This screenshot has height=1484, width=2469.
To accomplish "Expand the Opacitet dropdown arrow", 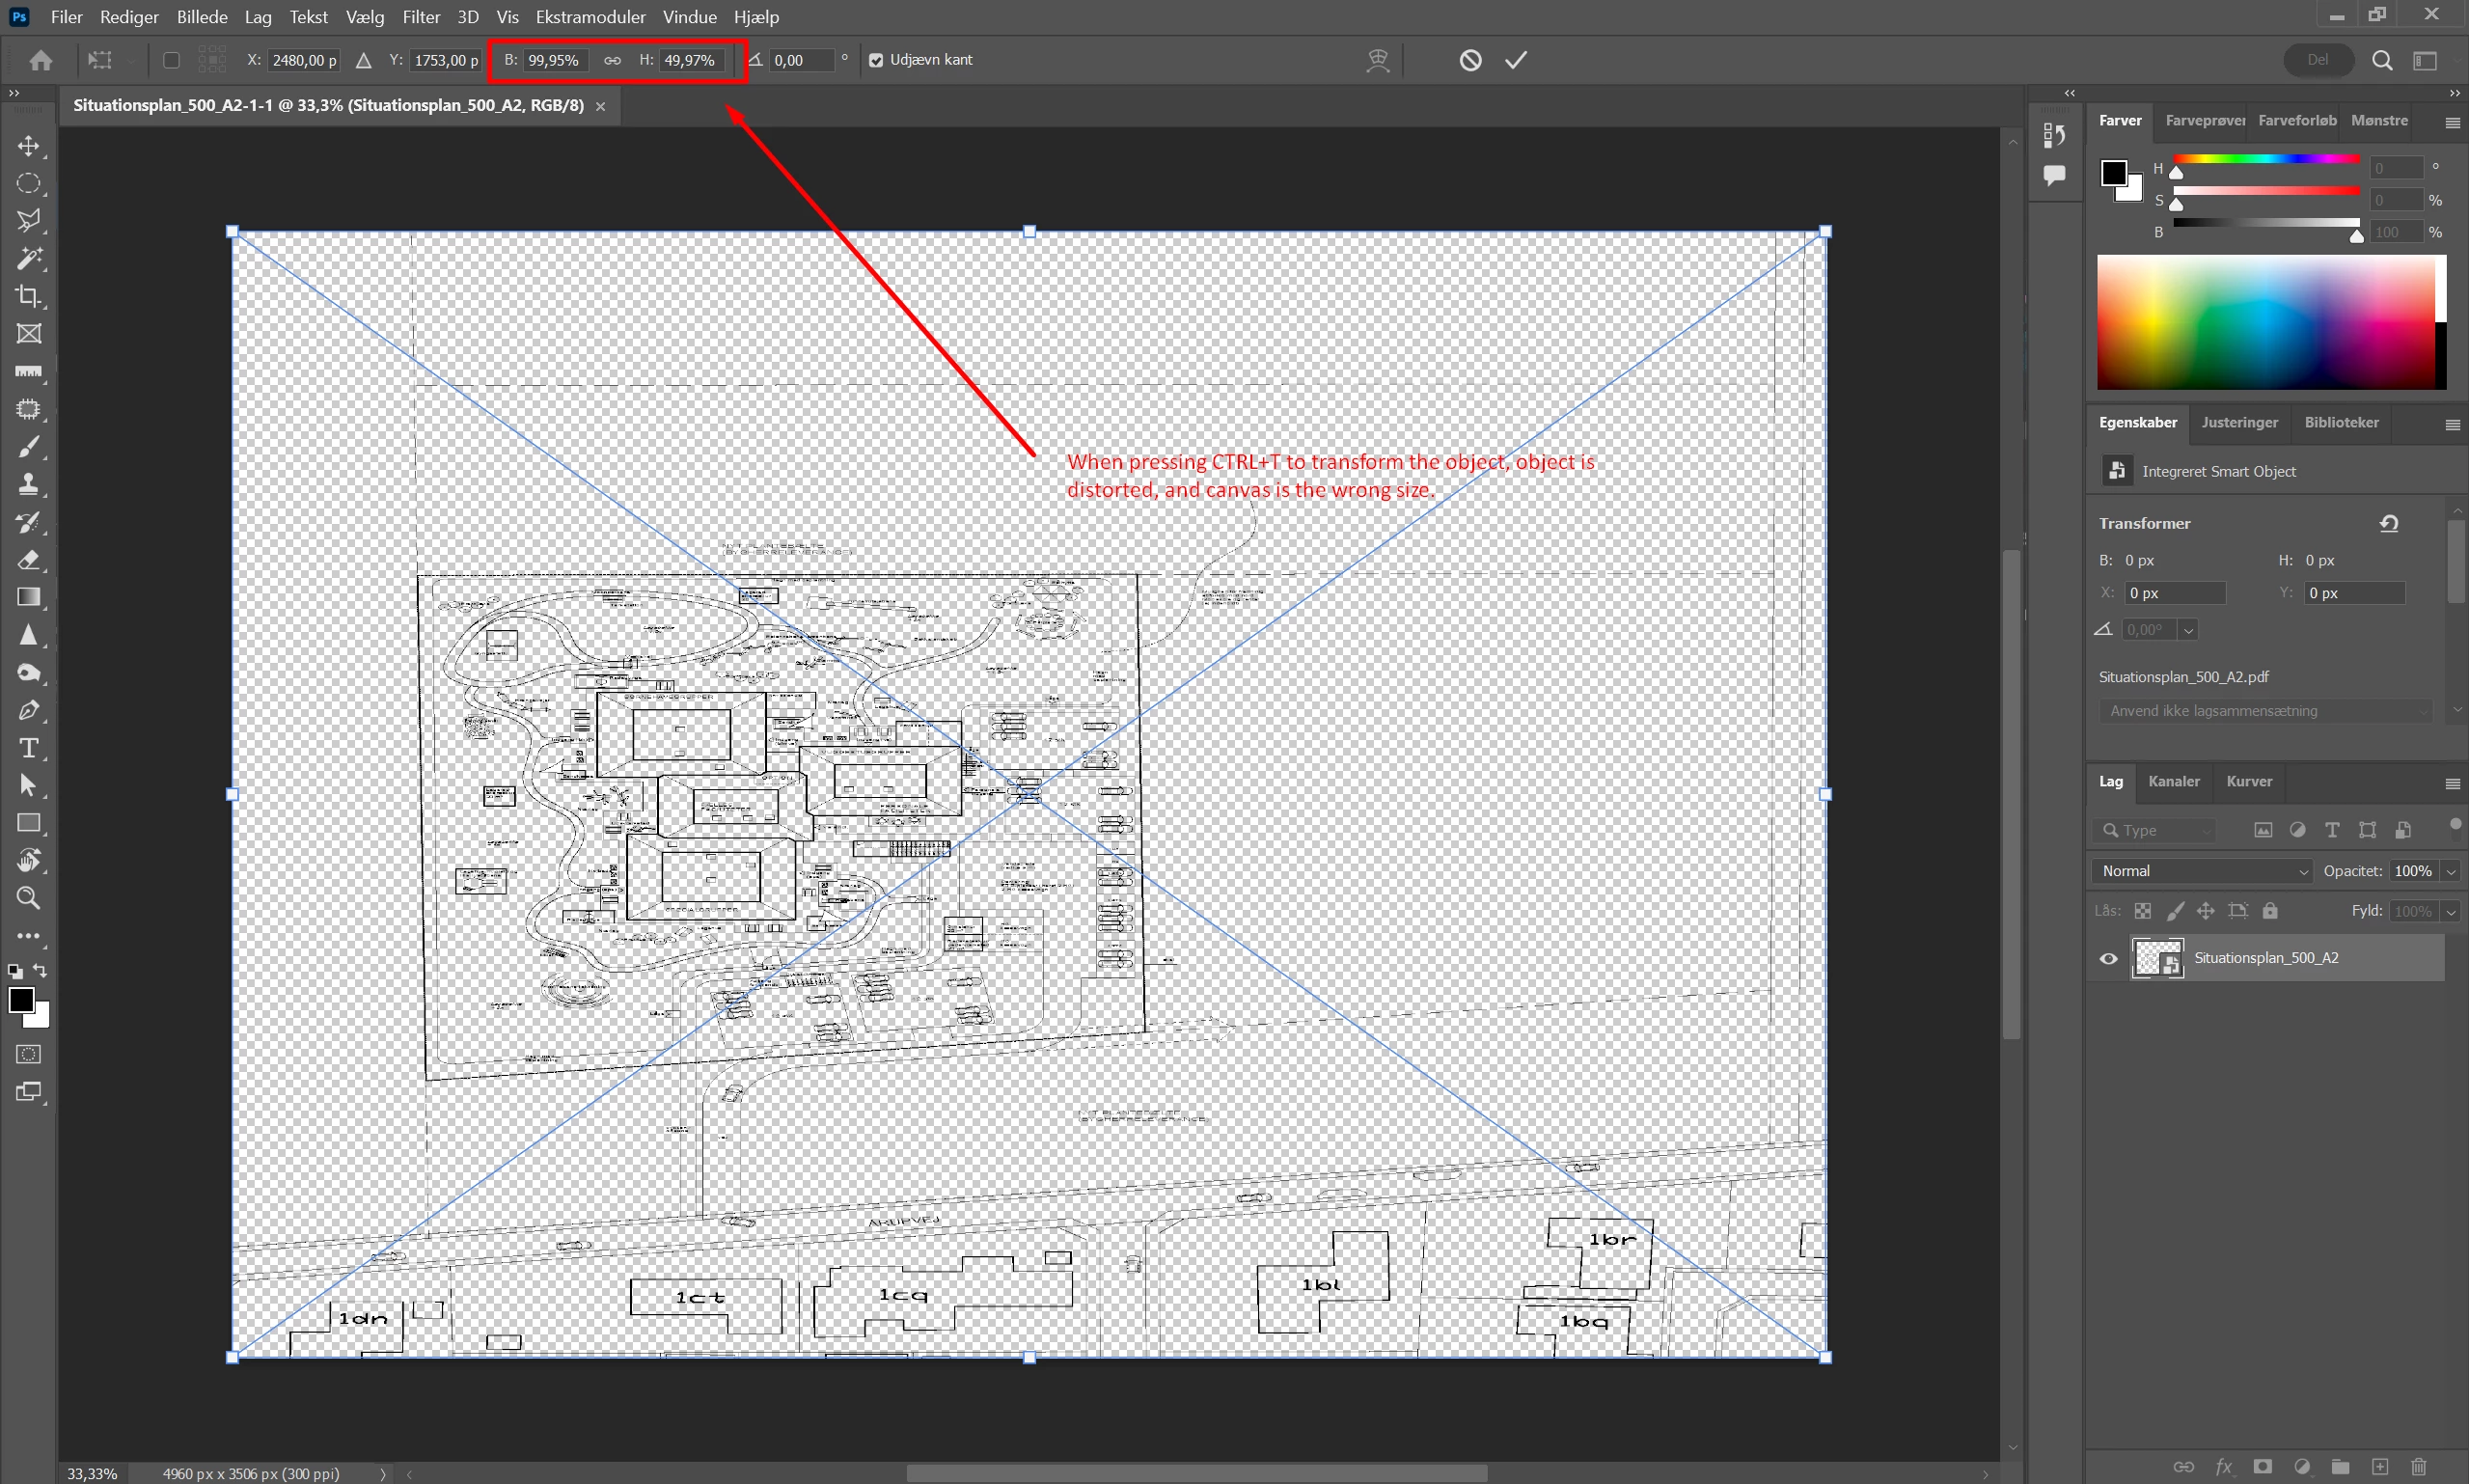I will click(2451, 871).
